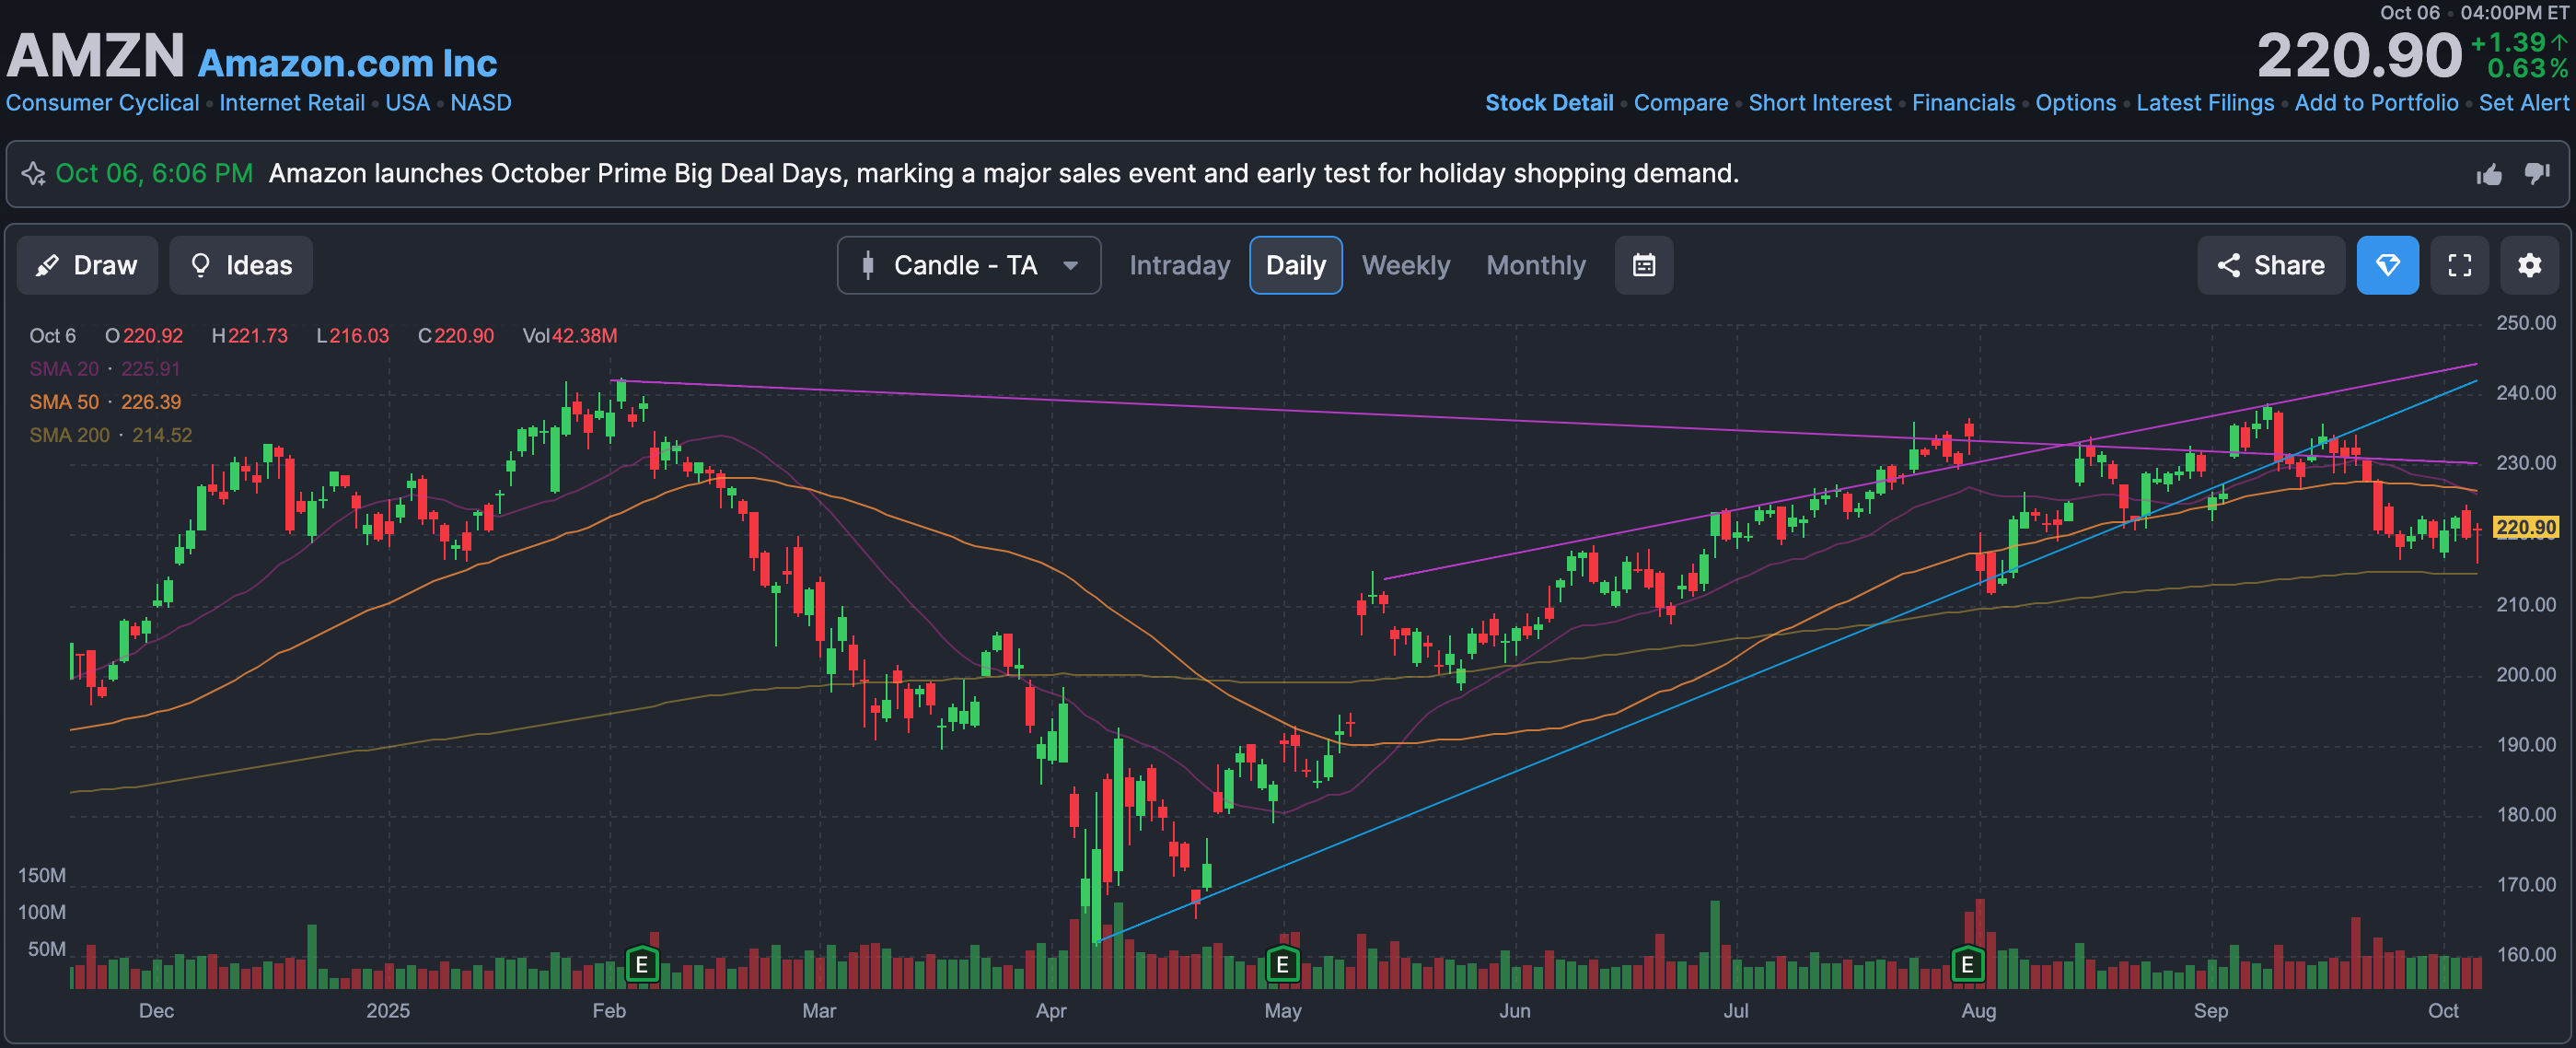Click the August earnings E marker

pos(1967,964)
